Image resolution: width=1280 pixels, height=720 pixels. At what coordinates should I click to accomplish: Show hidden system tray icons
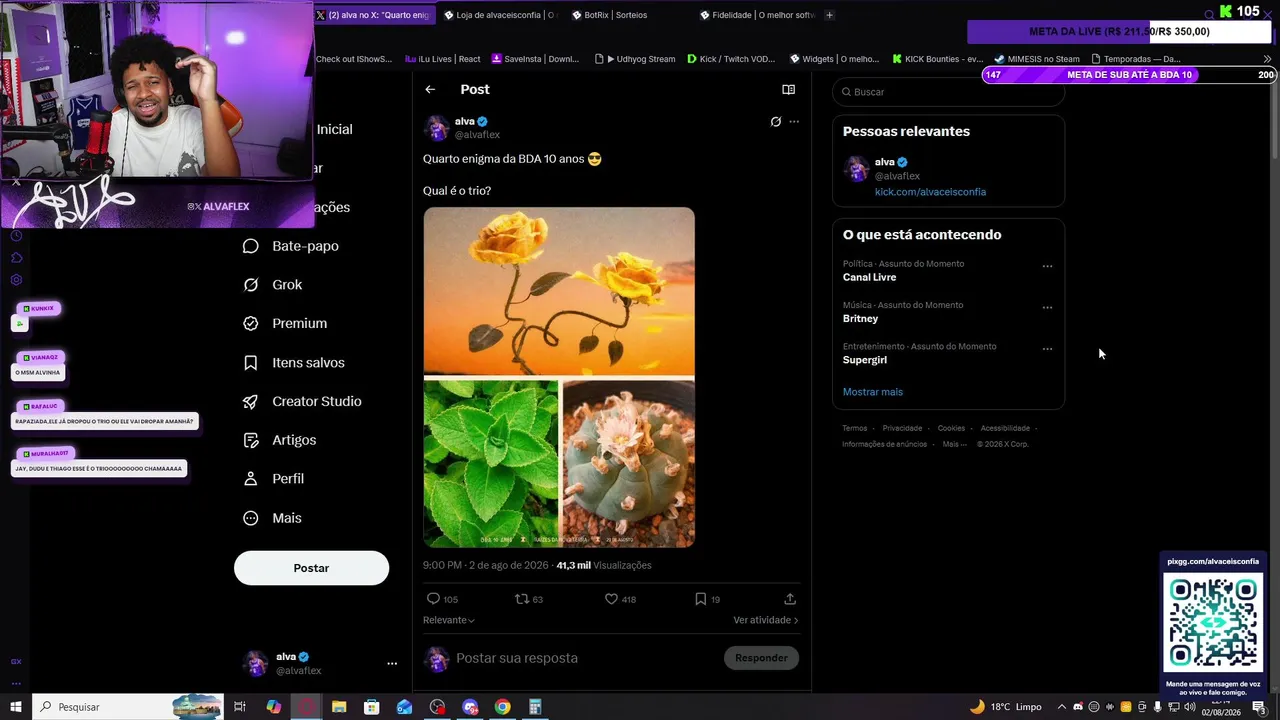pyautogui.click(x=1062, y=707)
